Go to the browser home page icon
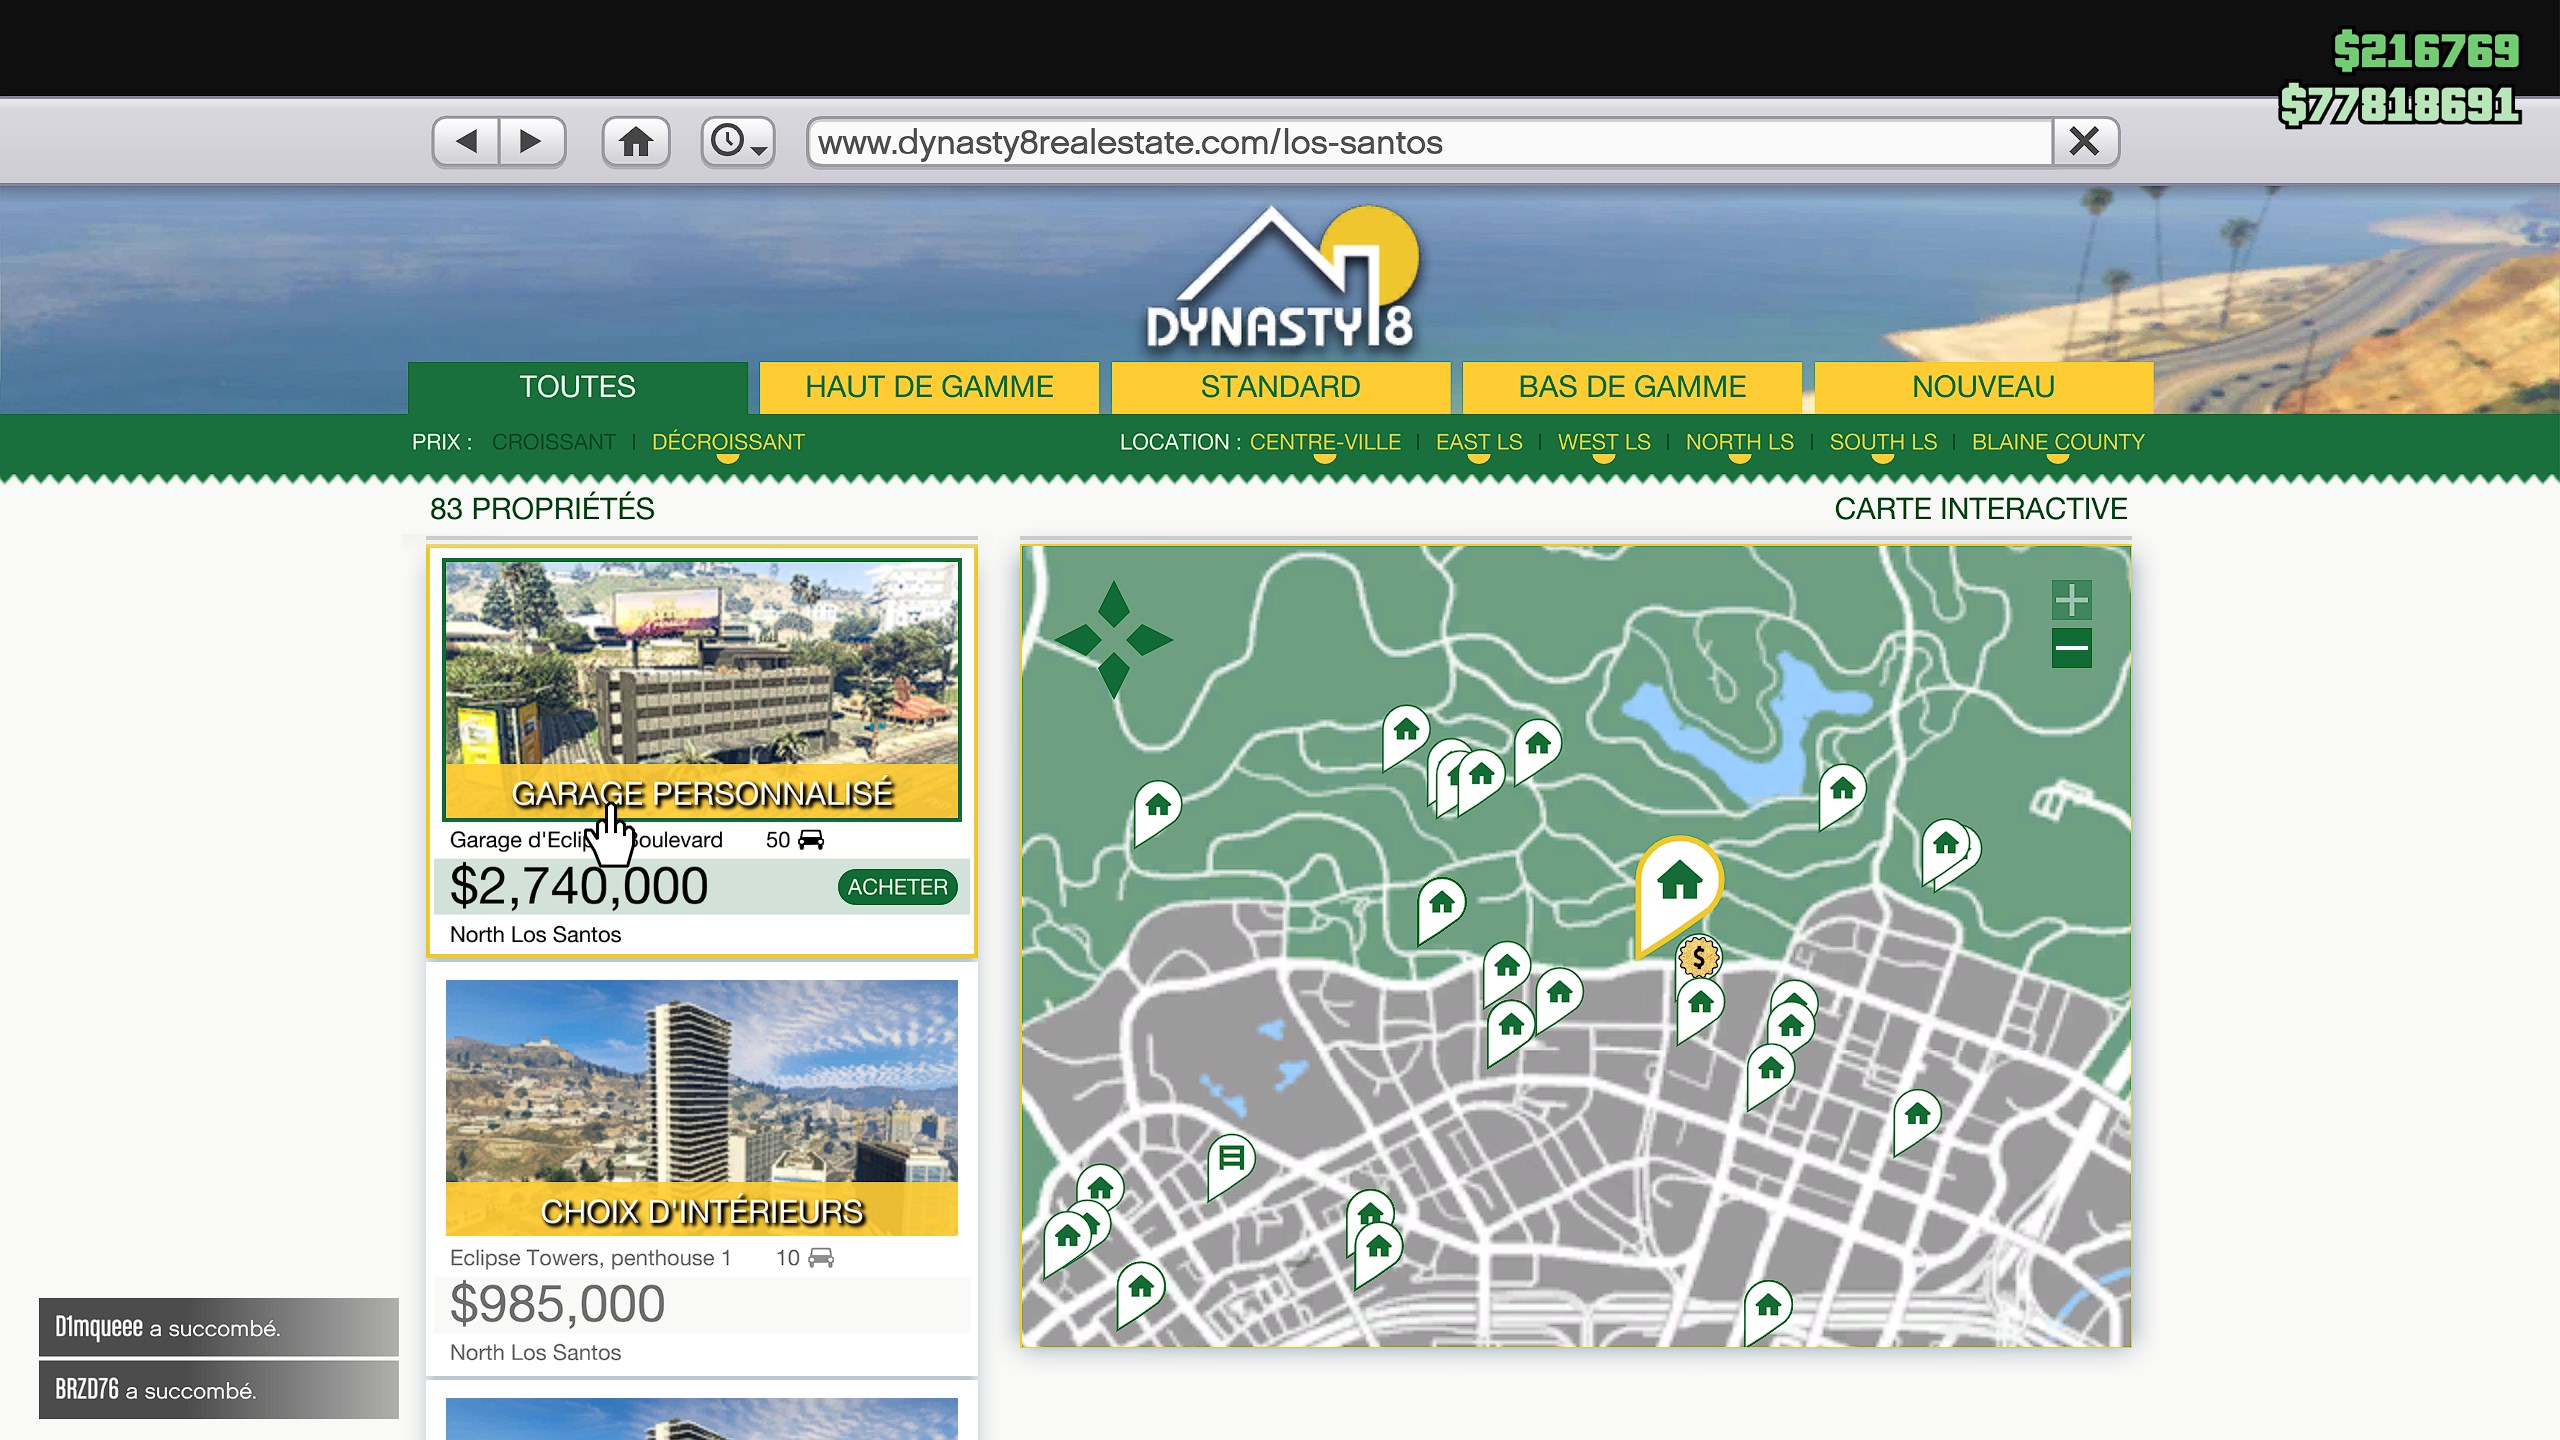 pyautogui.click(x=635, y=142)
